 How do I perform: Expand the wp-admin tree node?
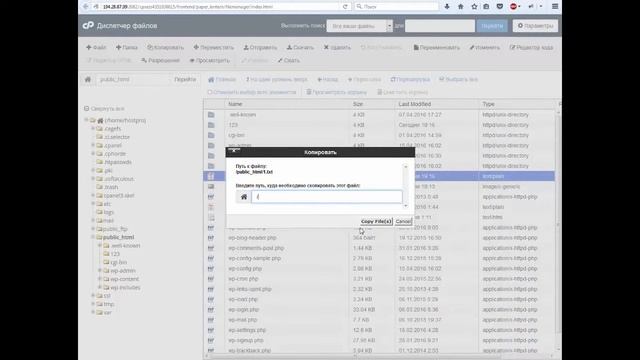pos(100,271)
